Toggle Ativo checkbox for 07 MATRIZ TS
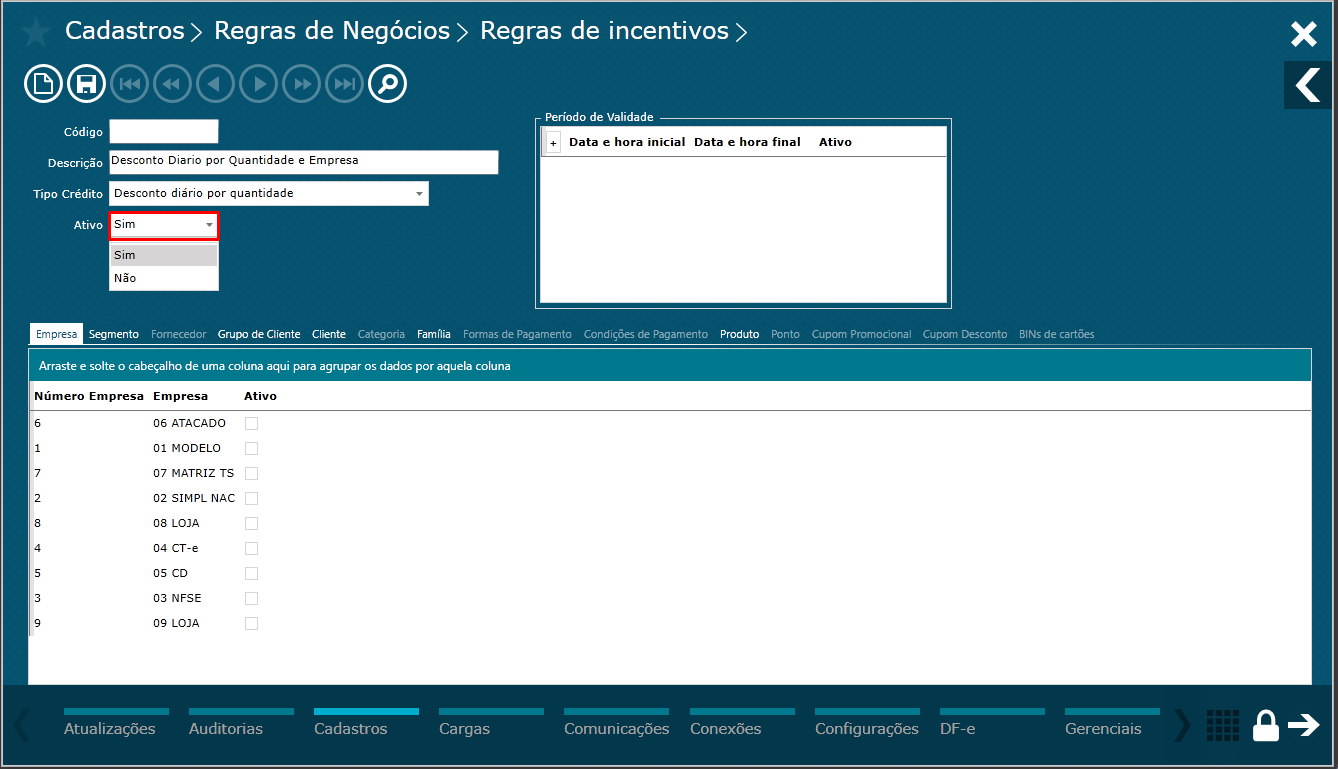Image resolution: width=1338 pixels, height=769 pixels. (x=251, y=473)
